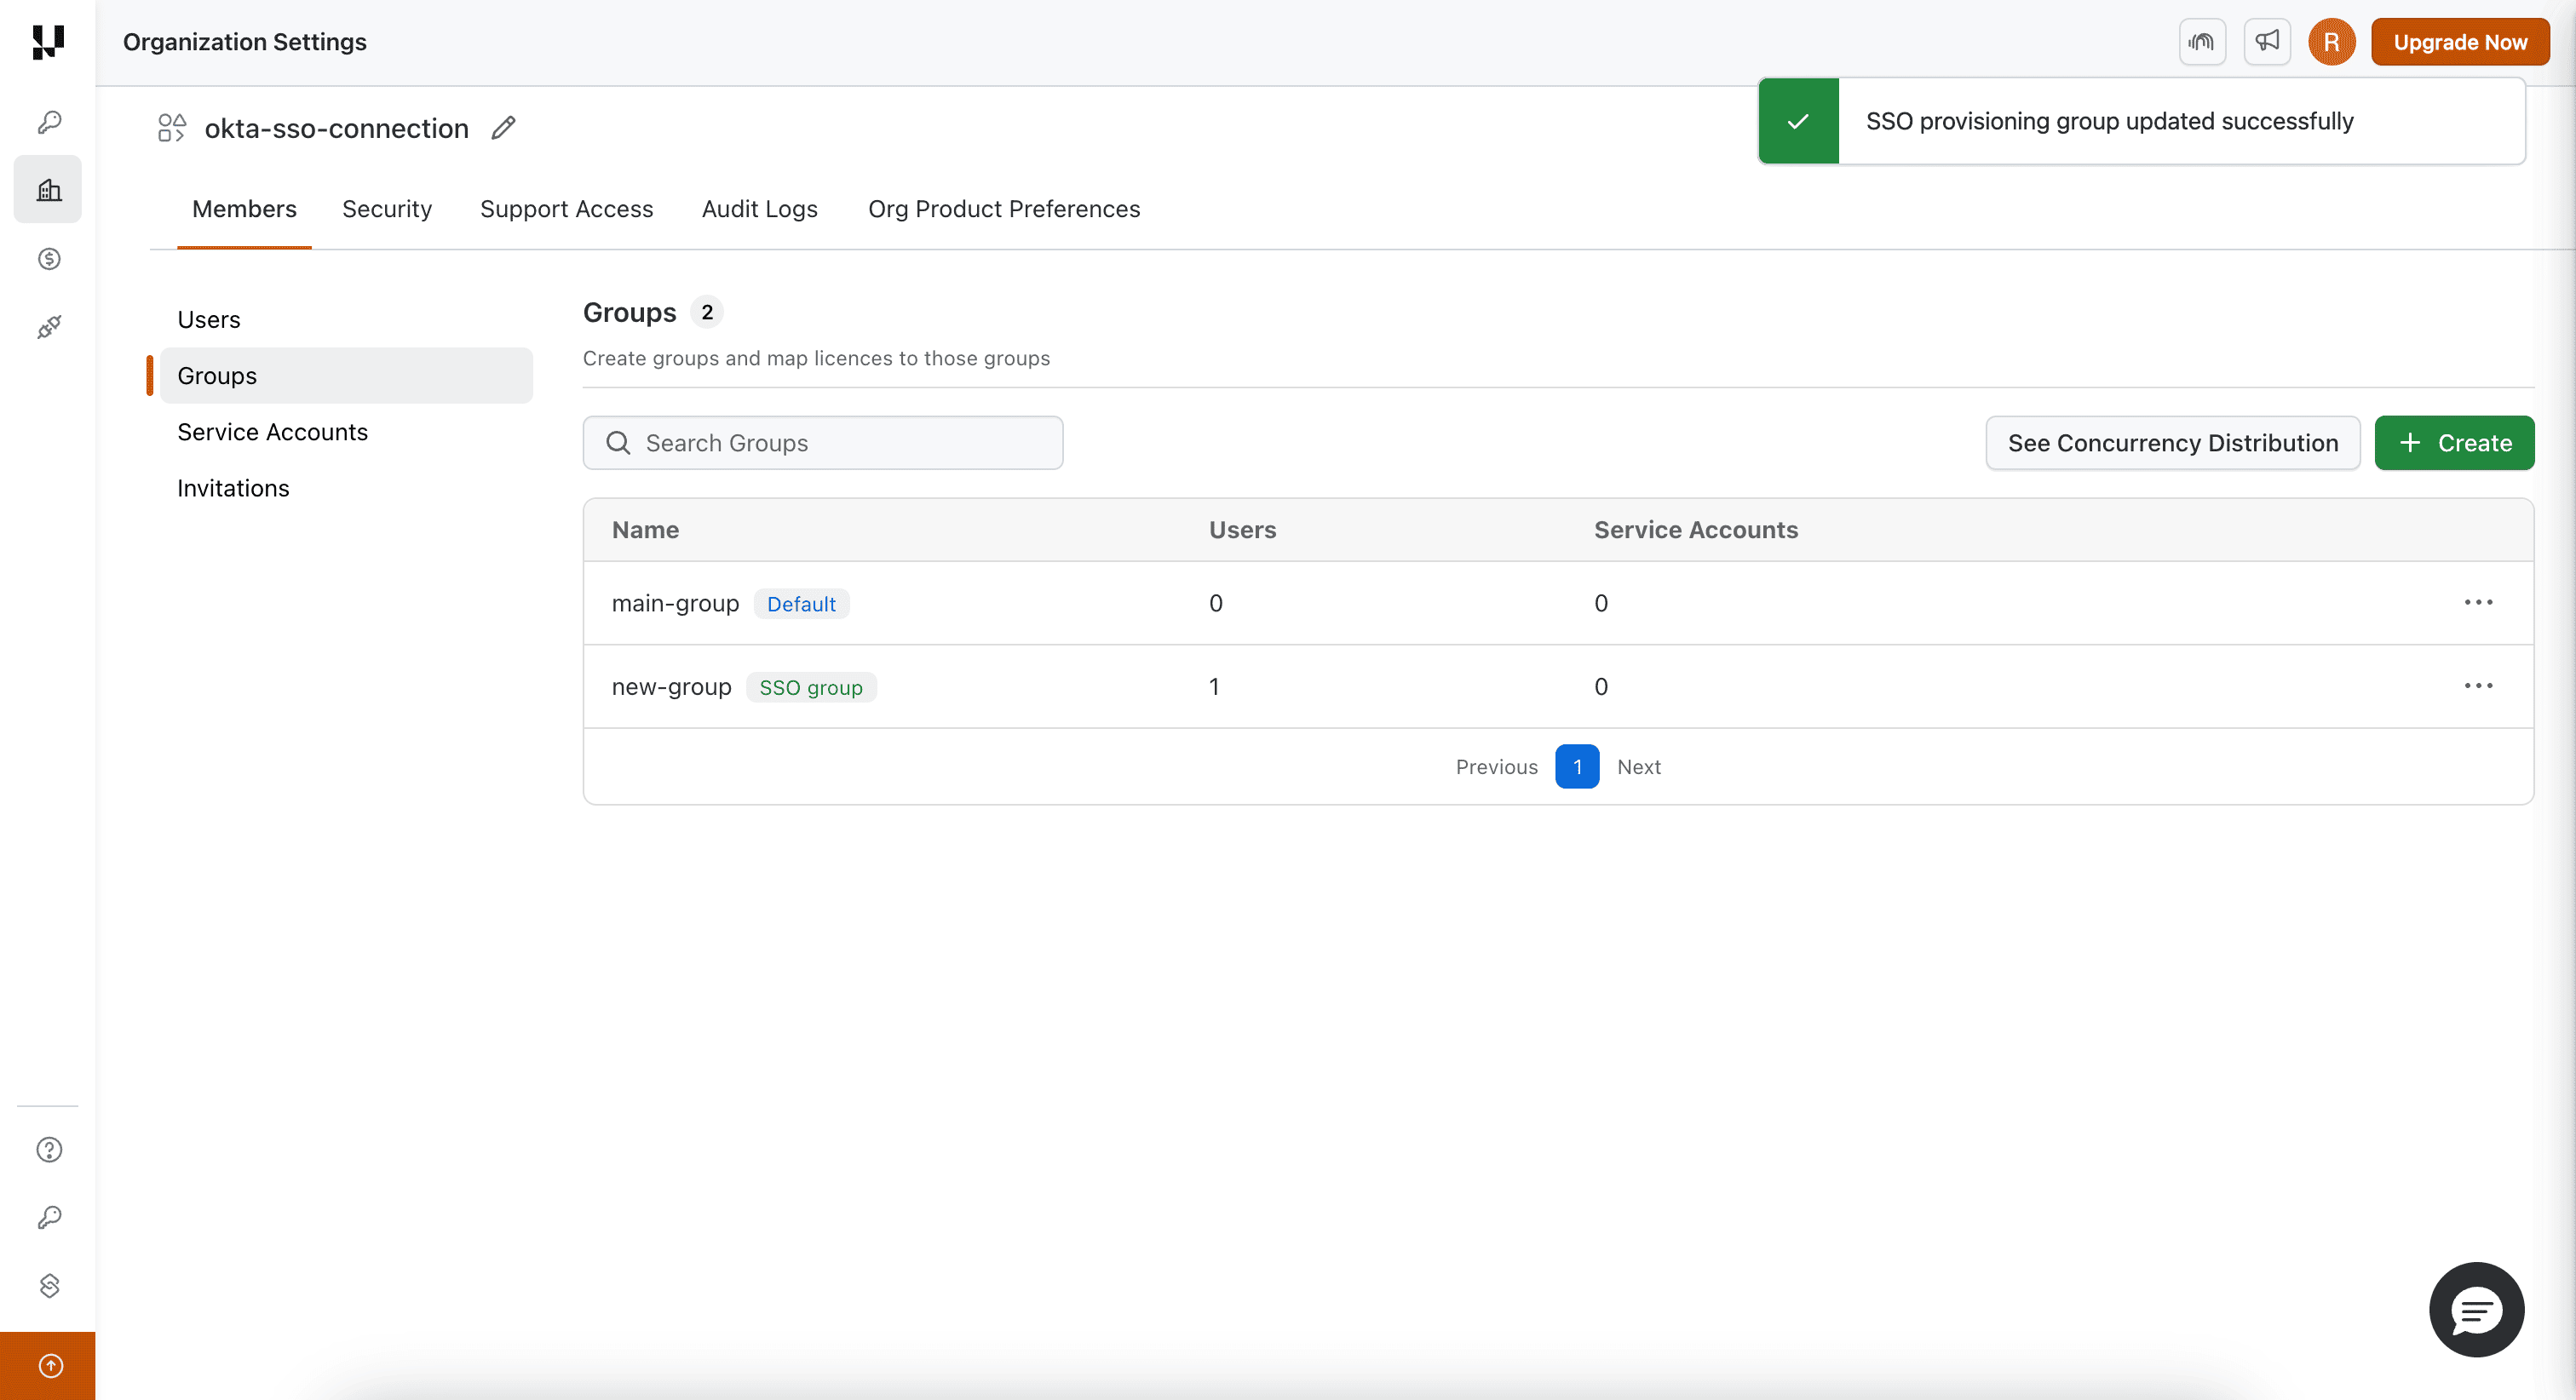Image resolution: width=2576 pixels, height=1400 pixels.
Task: Open Service Accounts in members menu
Action: [346, 432]
